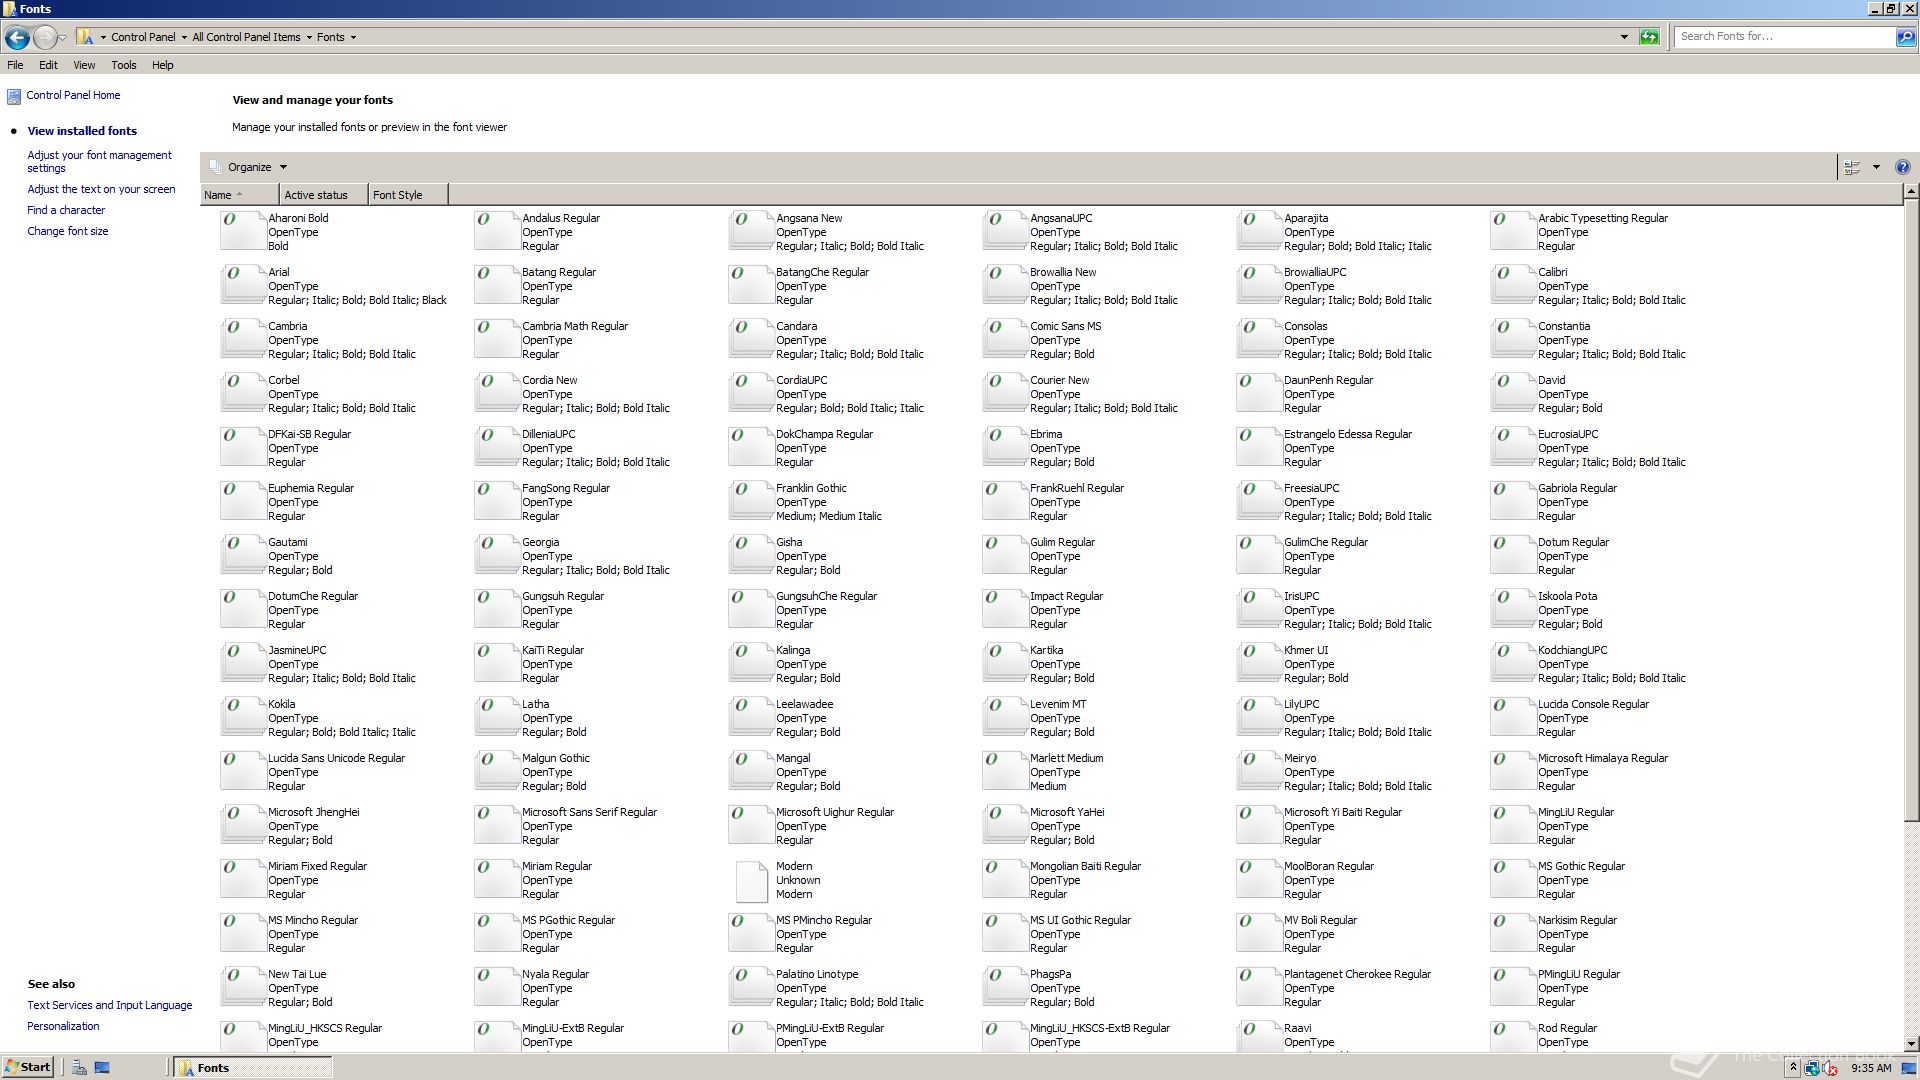Click the Fonts taskbar button
The image size is (1920, 1080).
[x=253, y=1068]
